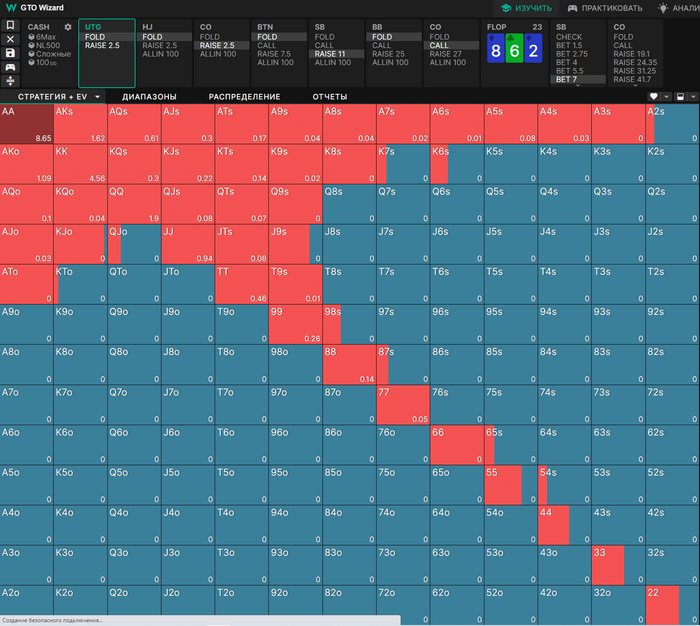
Task: Select RAISE 27 in CO column
Action: [x=446, y=54]
